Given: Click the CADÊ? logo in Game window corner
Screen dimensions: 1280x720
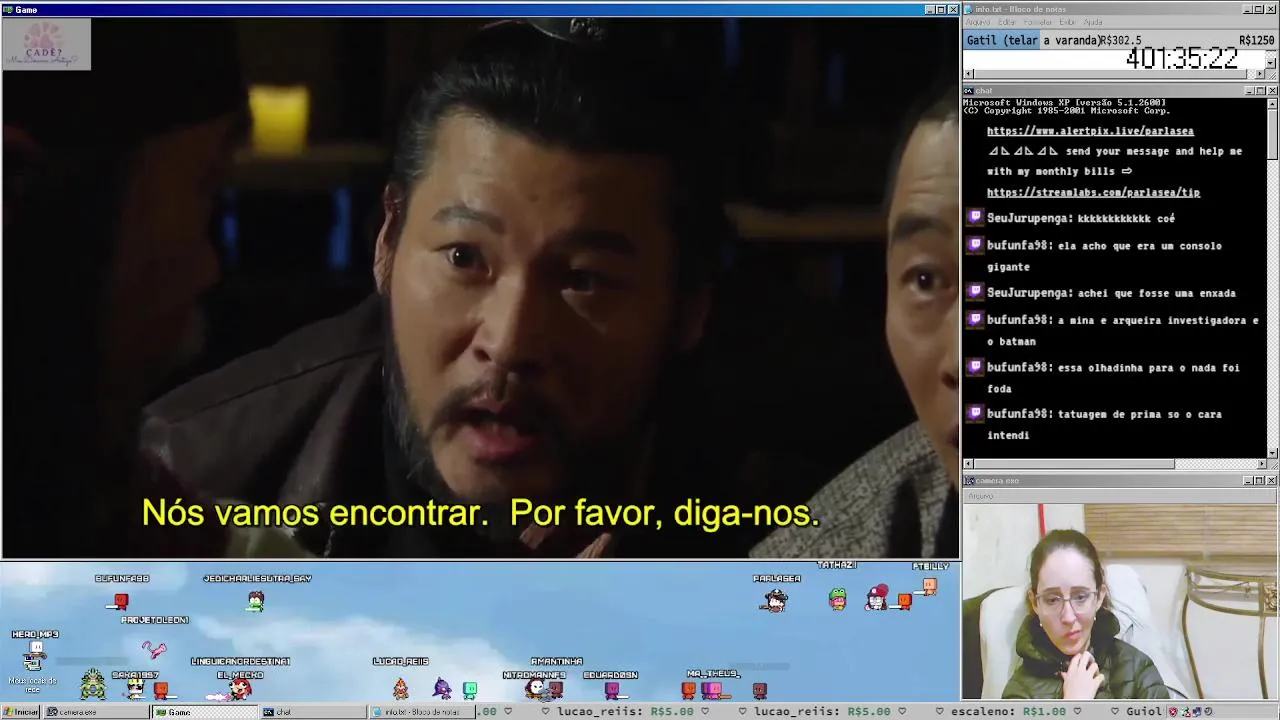Looking at the screenshot, I should coord(46,45).
